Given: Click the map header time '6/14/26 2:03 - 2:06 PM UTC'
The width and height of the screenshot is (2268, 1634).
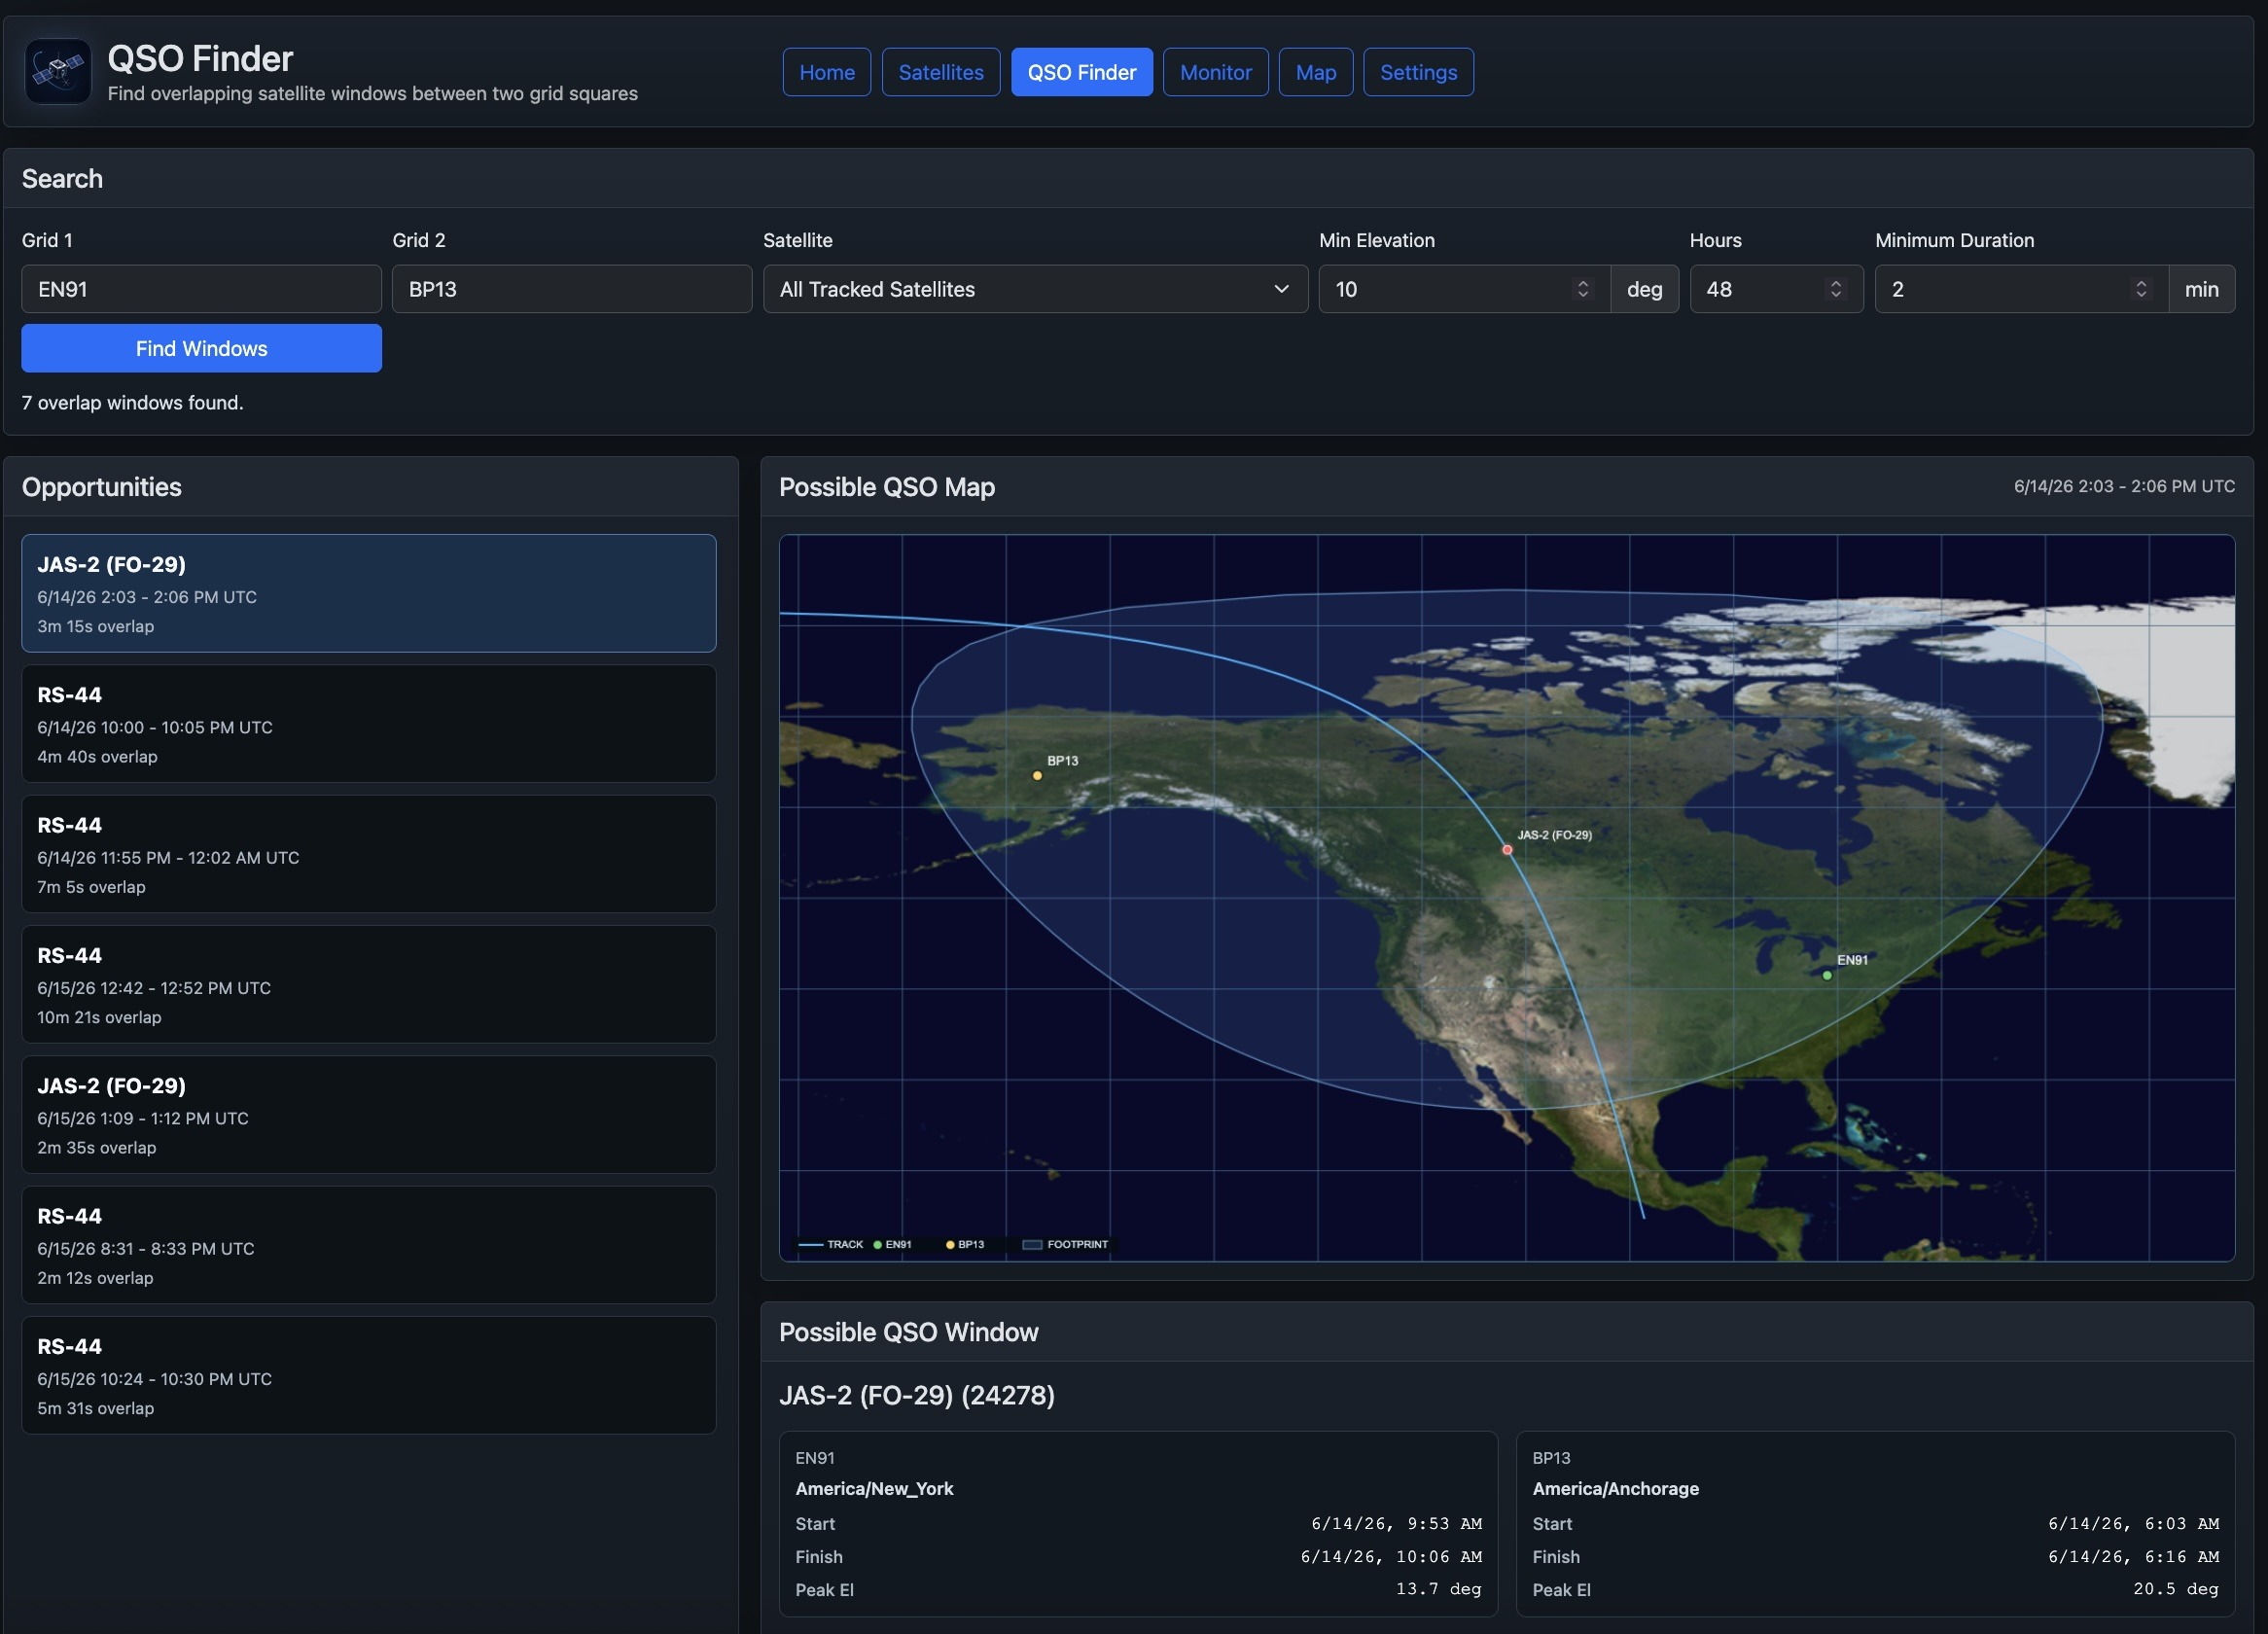Looking at the screenshot, I should [x=2124, y=486].
